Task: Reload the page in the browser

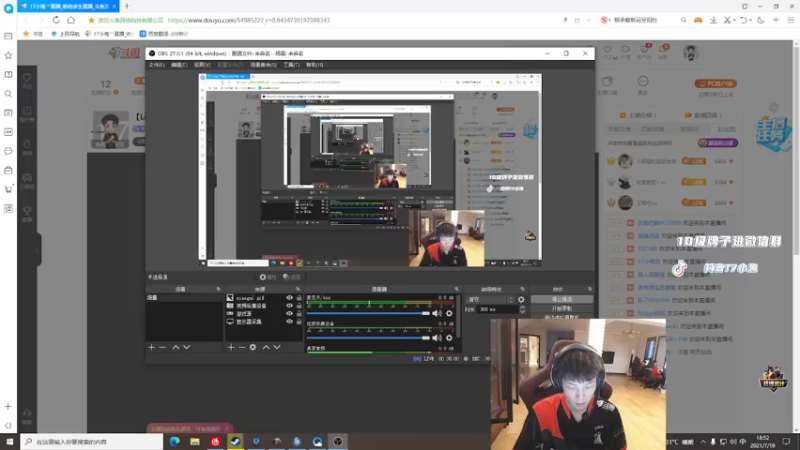Action: click(x=56, y=20)
